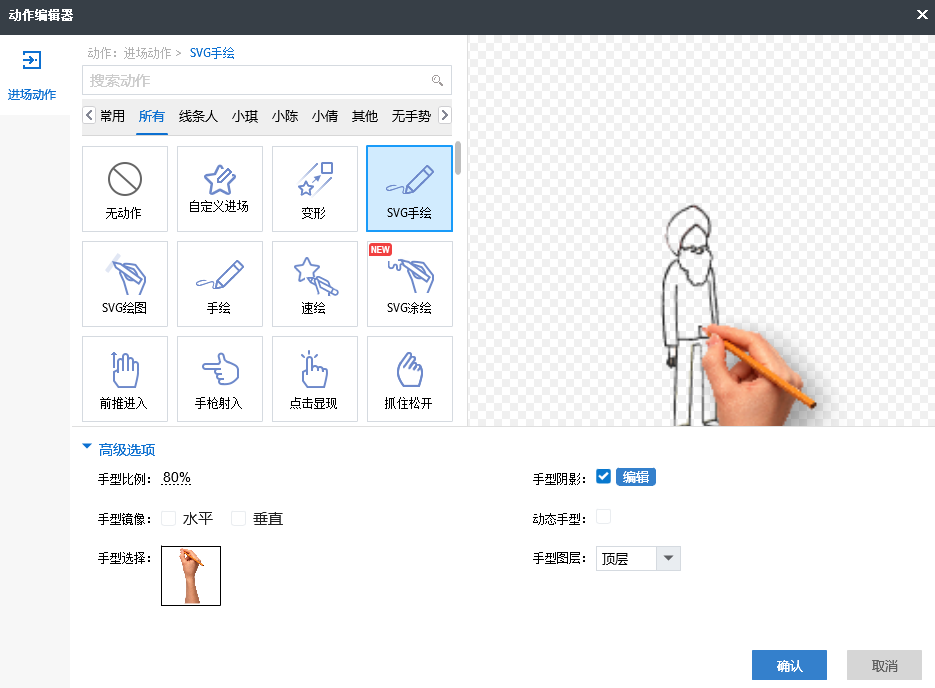The image size is (935, 688).
Task: Pick the SVG绘图 drawing action
Action: [x=124, y=284]
